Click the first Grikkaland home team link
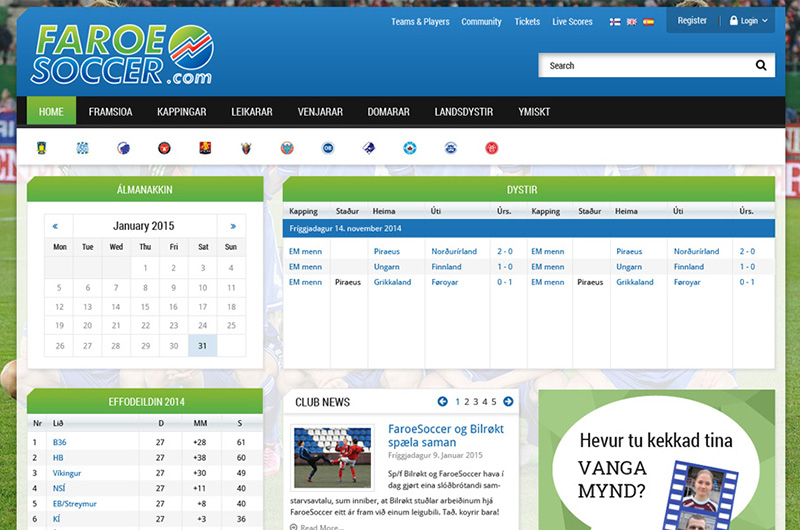 click(x=392, y=282)
